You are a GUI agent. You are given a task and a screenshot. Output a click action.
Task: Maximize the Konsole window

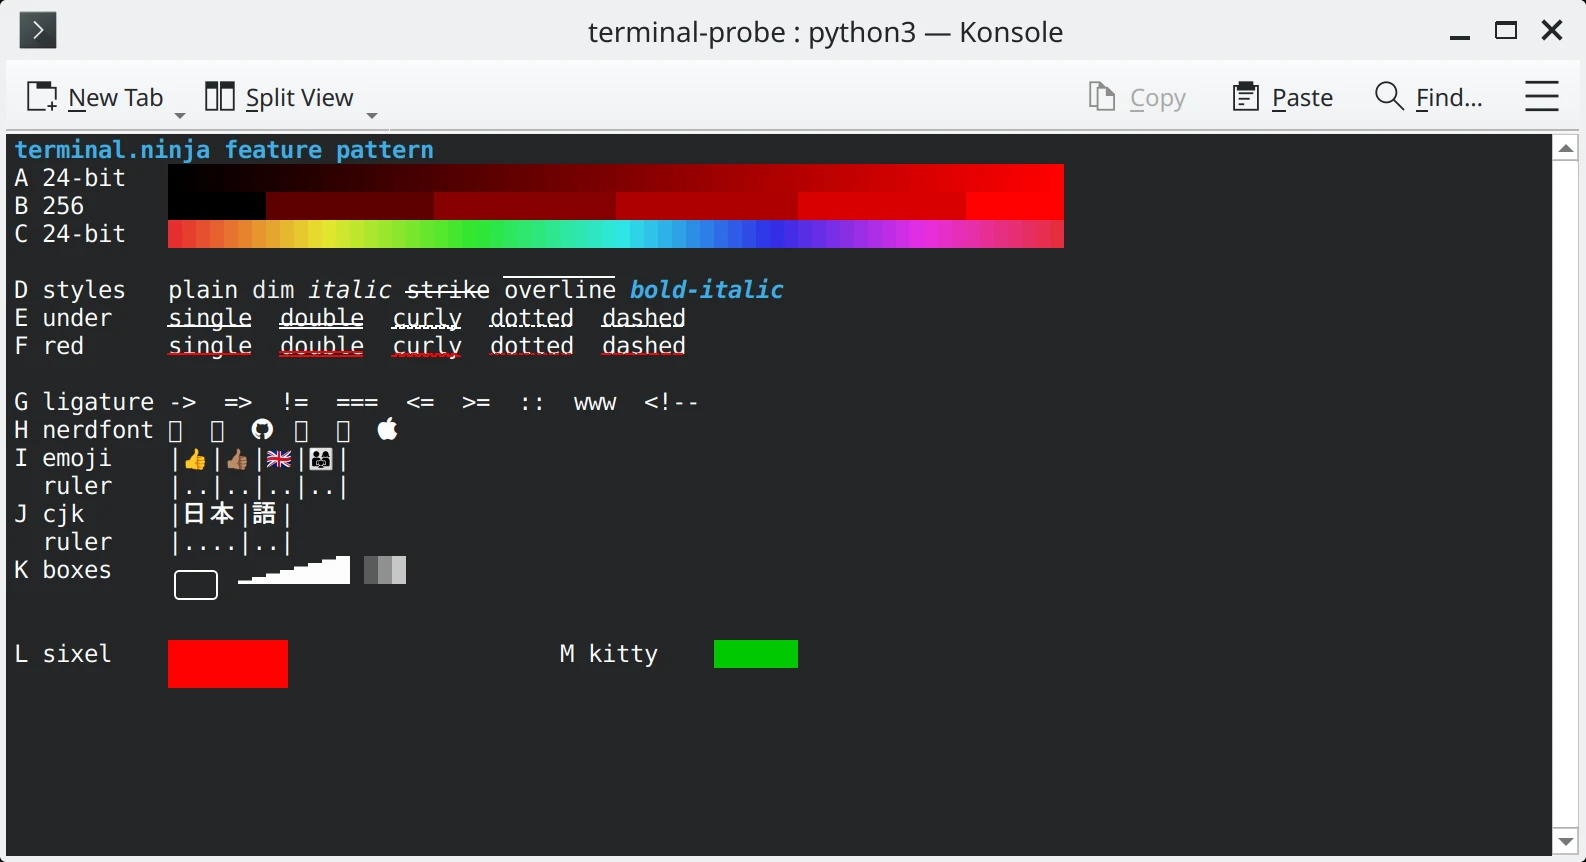click(x=1506, y=31)
